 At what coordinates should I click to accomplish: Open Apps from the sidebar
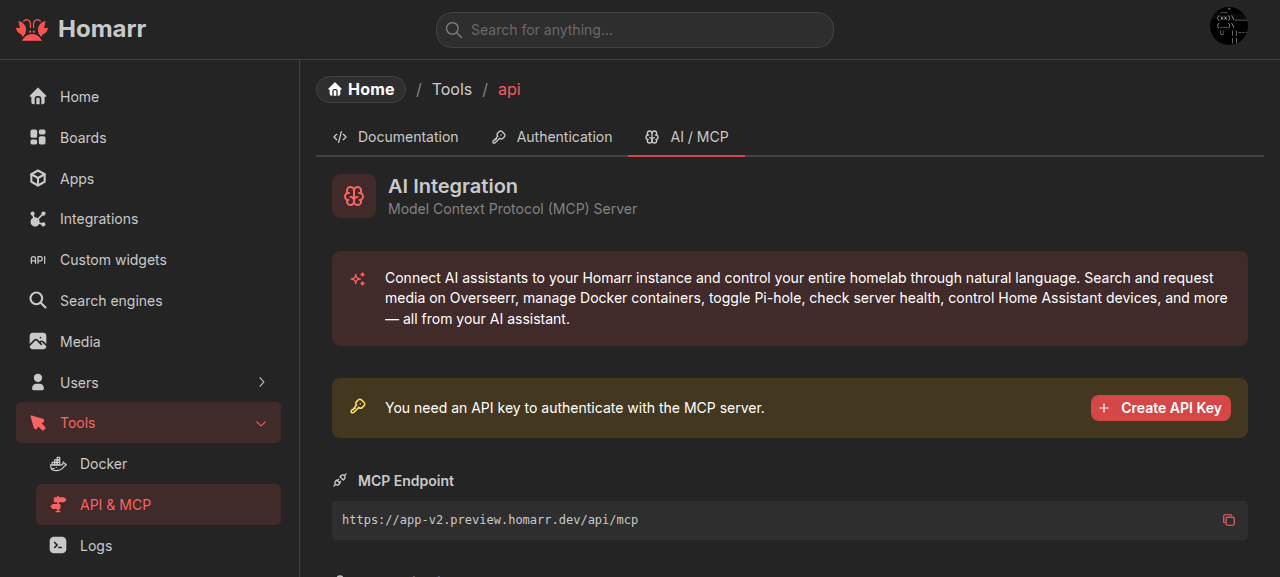148,178
